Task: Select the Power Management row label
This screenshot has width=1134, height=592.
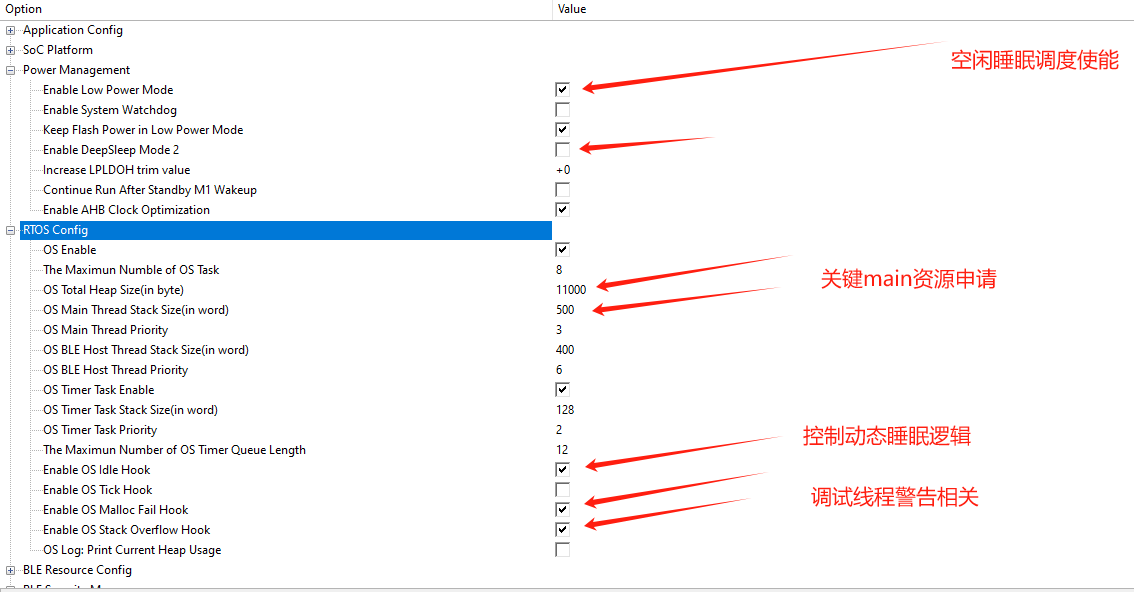Action: pyautogui.click(x=77, y=70)
